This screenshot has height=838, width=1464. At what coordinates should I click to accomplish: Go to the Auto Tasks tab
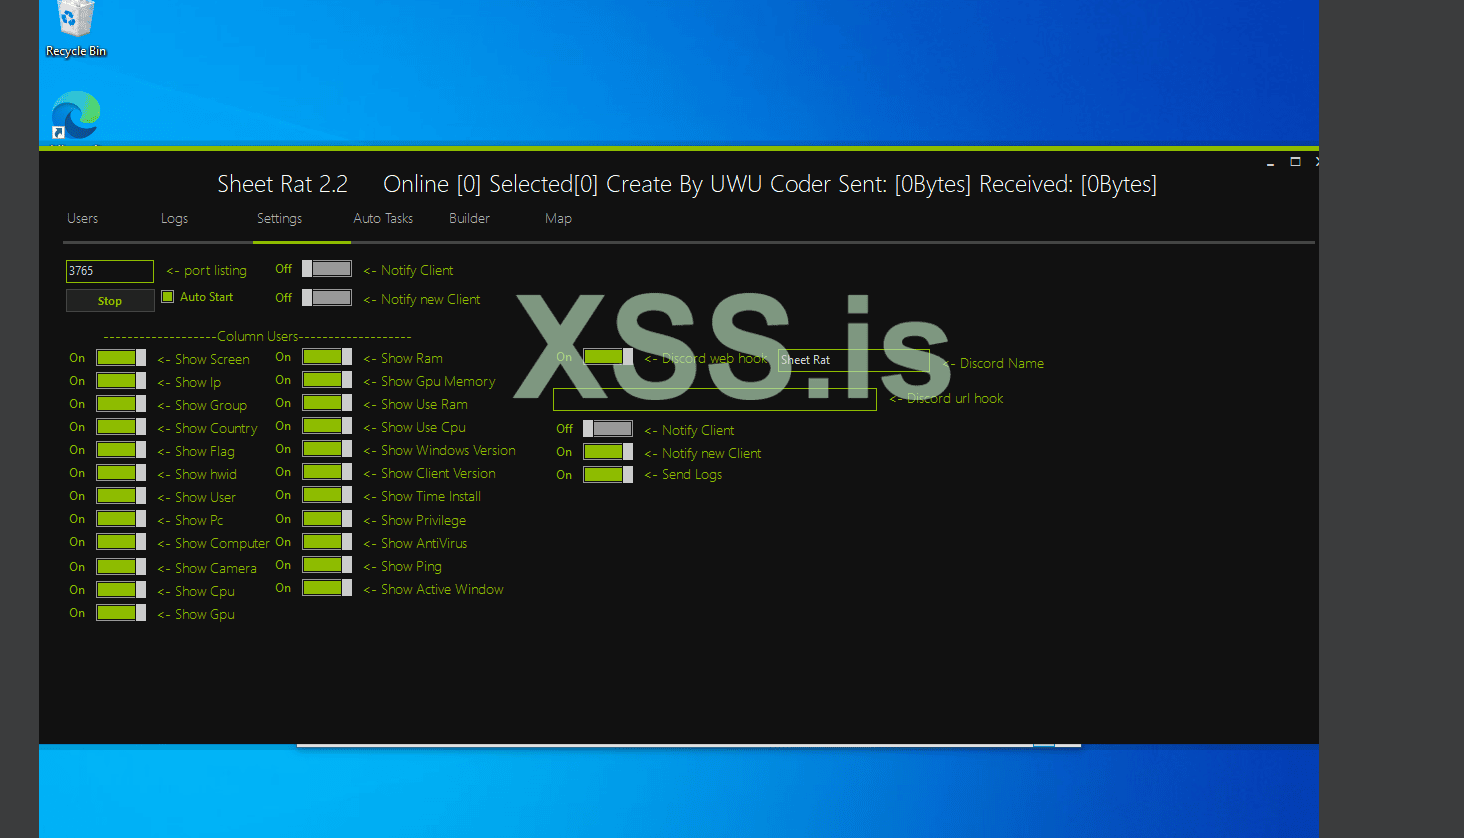(x=383, y=218)
